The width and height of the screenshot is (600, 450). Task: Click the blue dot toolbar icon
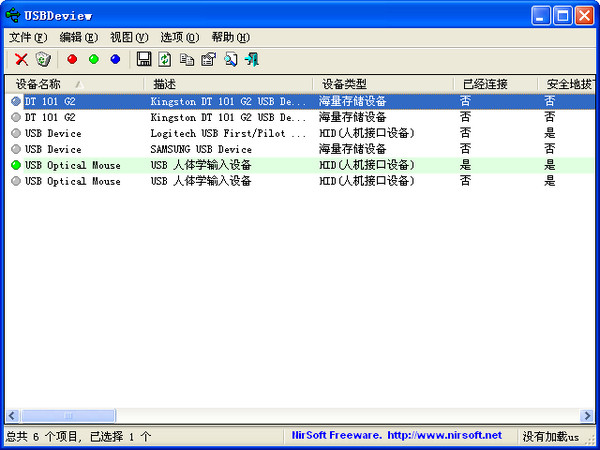click(115, 59)
